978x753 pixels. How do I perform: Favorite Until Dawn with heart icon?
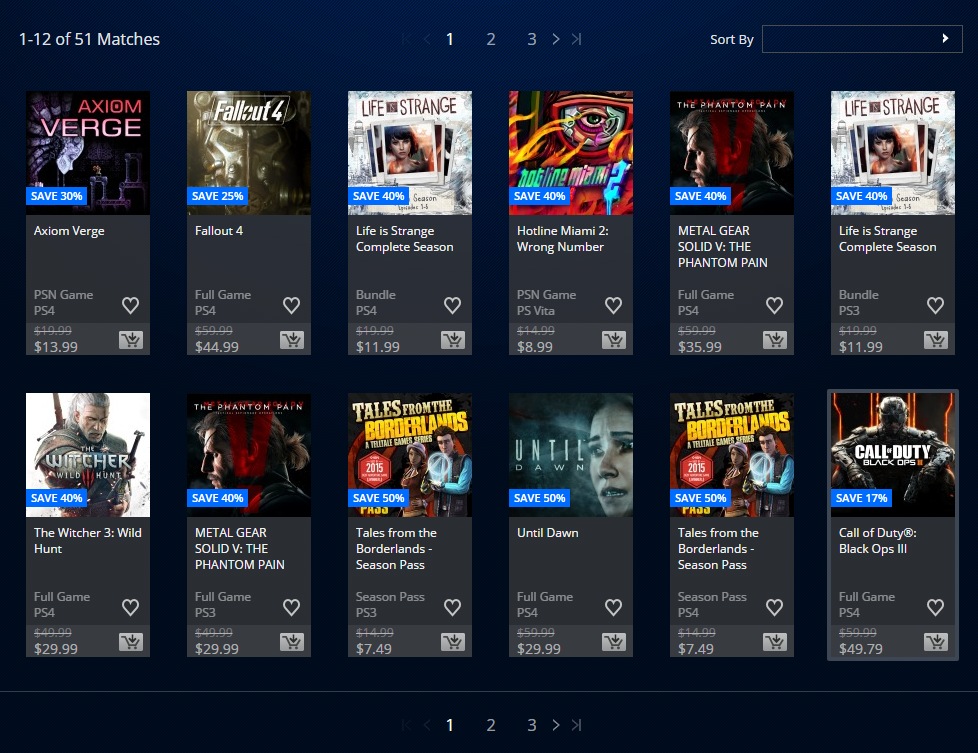coord(613,607)
